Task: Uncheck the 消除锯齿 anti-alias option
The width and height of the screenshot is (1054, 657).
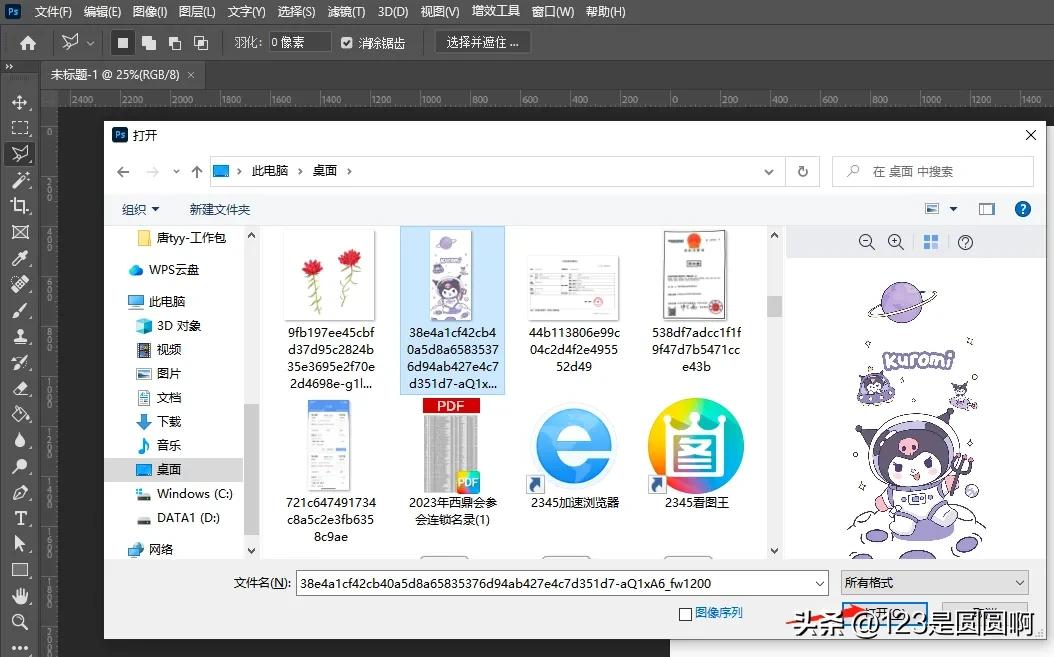Action: pyautogui.click(x=345, y=41)
